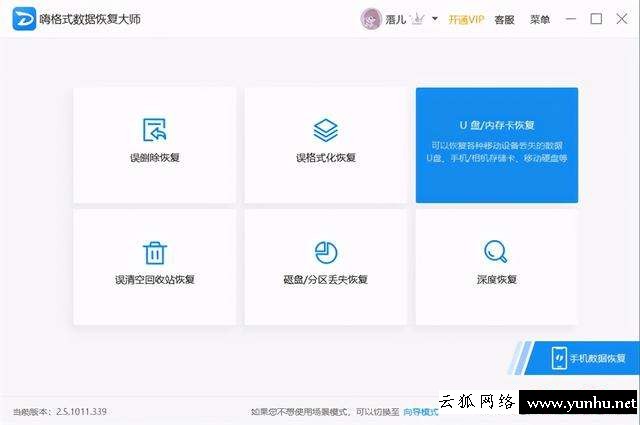
Task: Click the 可以恢复各种移动设备丢失的数据 description text
Action: (497, 145)
